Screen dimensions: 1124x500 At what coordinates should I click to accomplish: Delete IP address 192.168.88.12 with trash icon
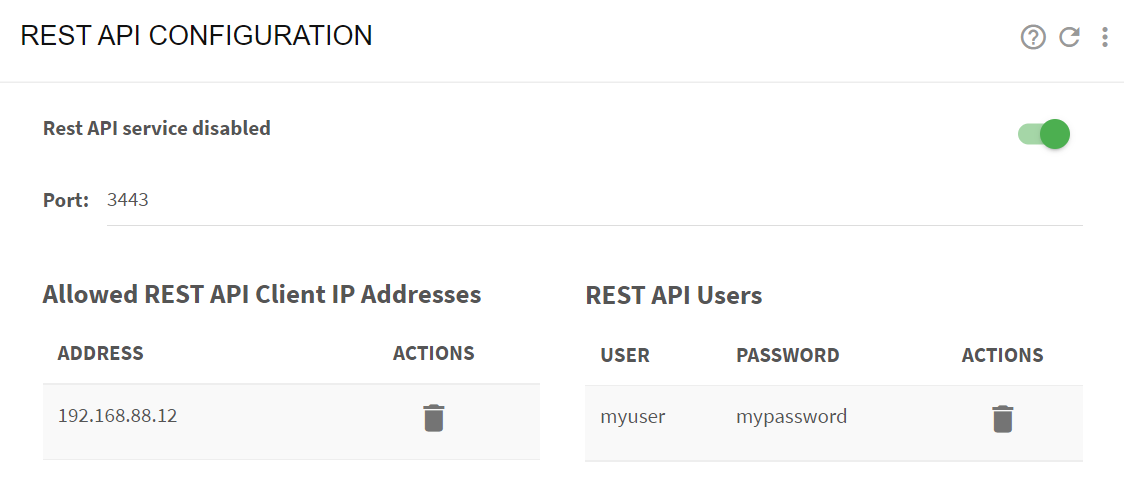point(434,418)
